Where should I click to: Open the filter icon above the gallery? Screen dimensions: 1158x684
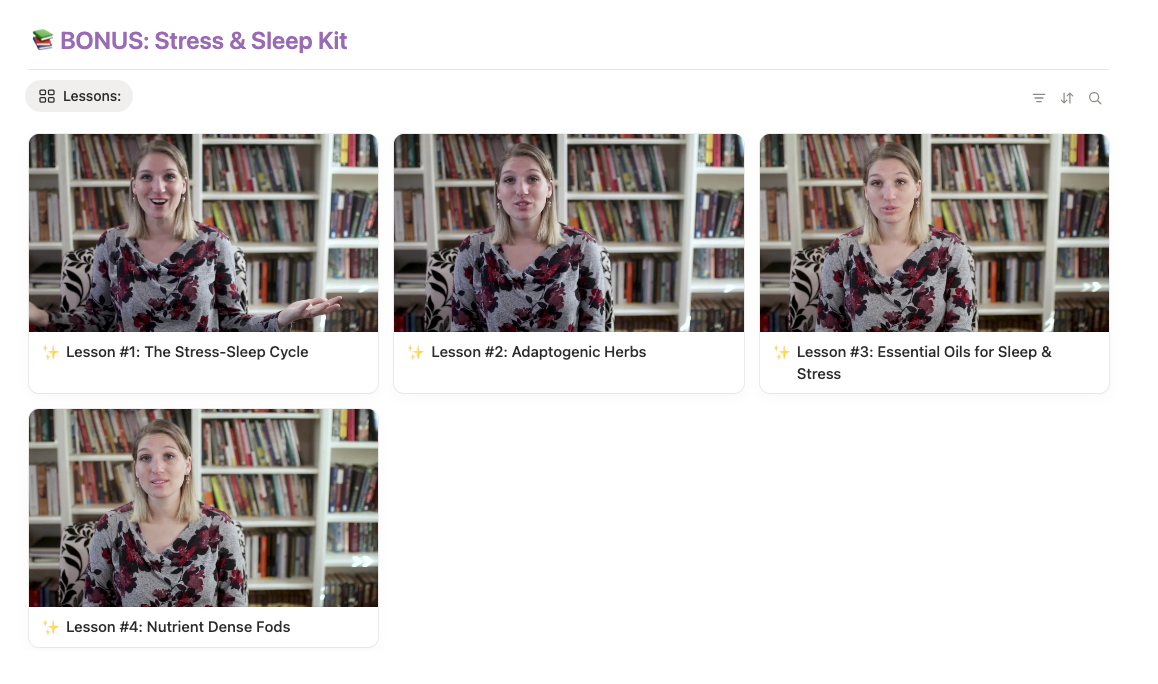[1039, 98]
